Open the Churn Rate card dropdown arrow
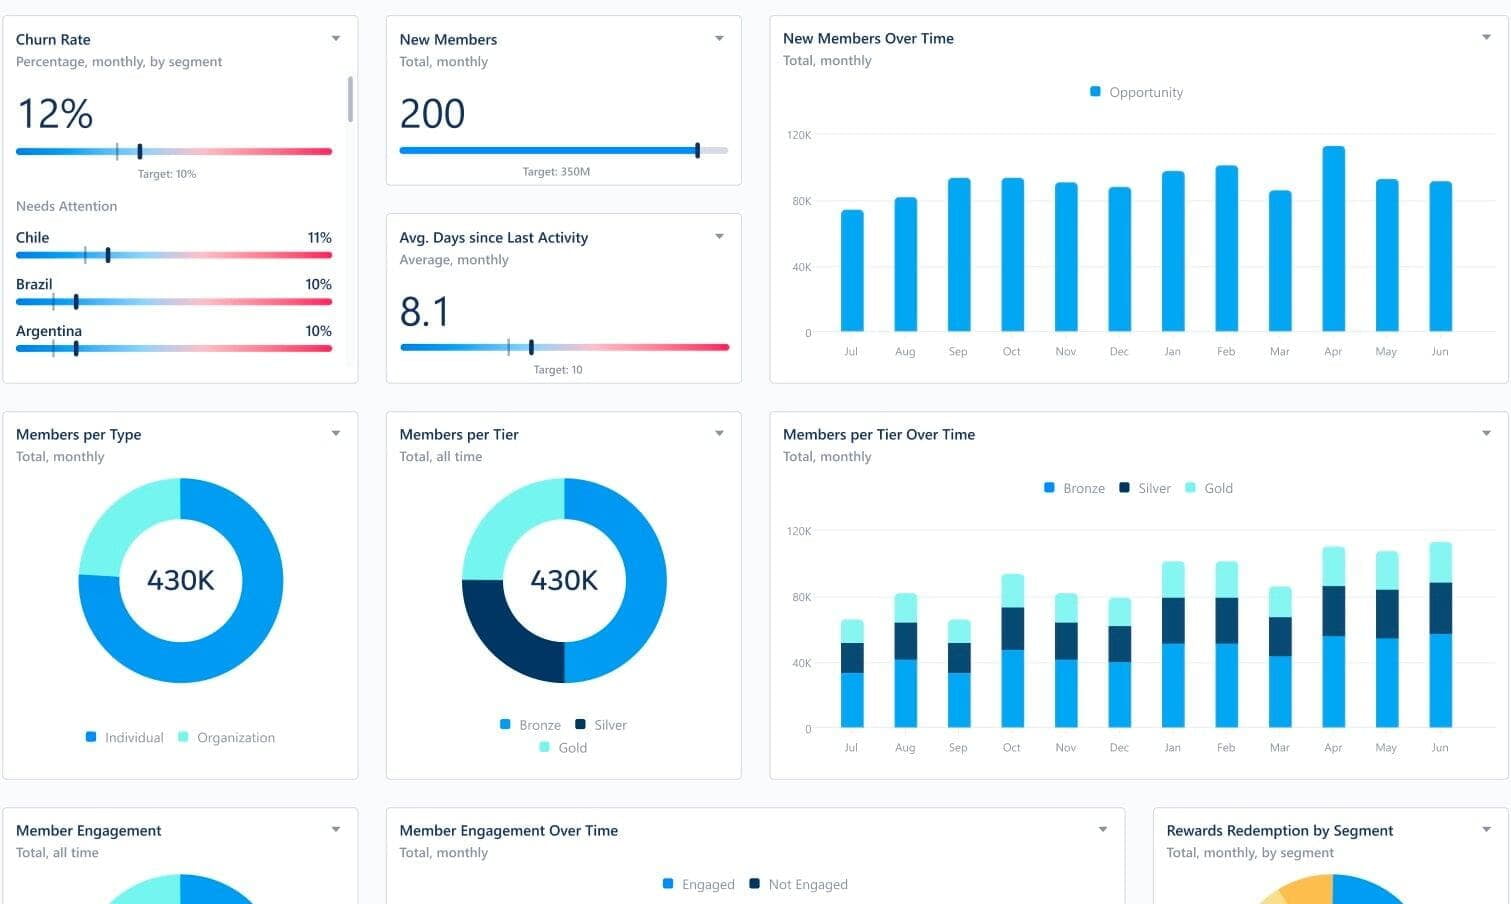The height and width of the screenshot is (904, 1511). pos(336,39)
